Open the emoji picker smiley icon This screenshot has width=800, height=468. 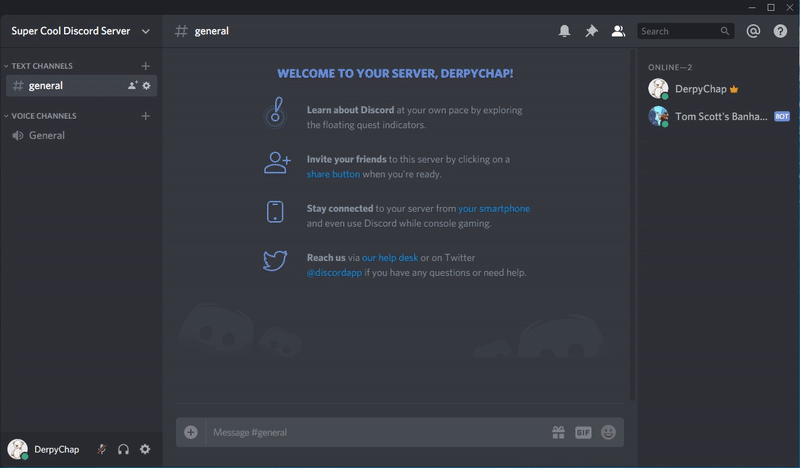[x=608, y=432]
